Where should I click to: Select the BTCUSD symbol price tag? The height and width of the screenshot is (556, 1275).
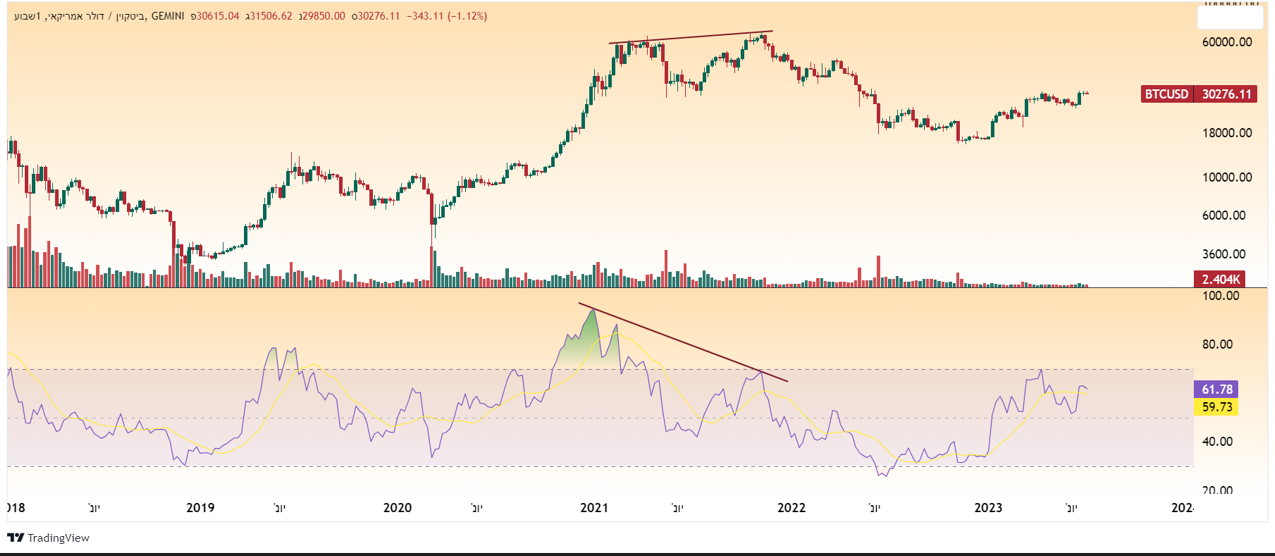coord(1167,94)
